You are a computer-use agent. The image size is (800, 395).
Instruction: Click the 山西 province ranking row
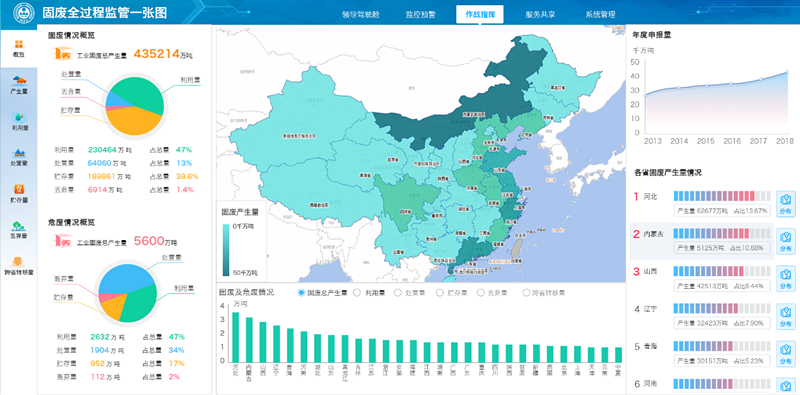702,279
